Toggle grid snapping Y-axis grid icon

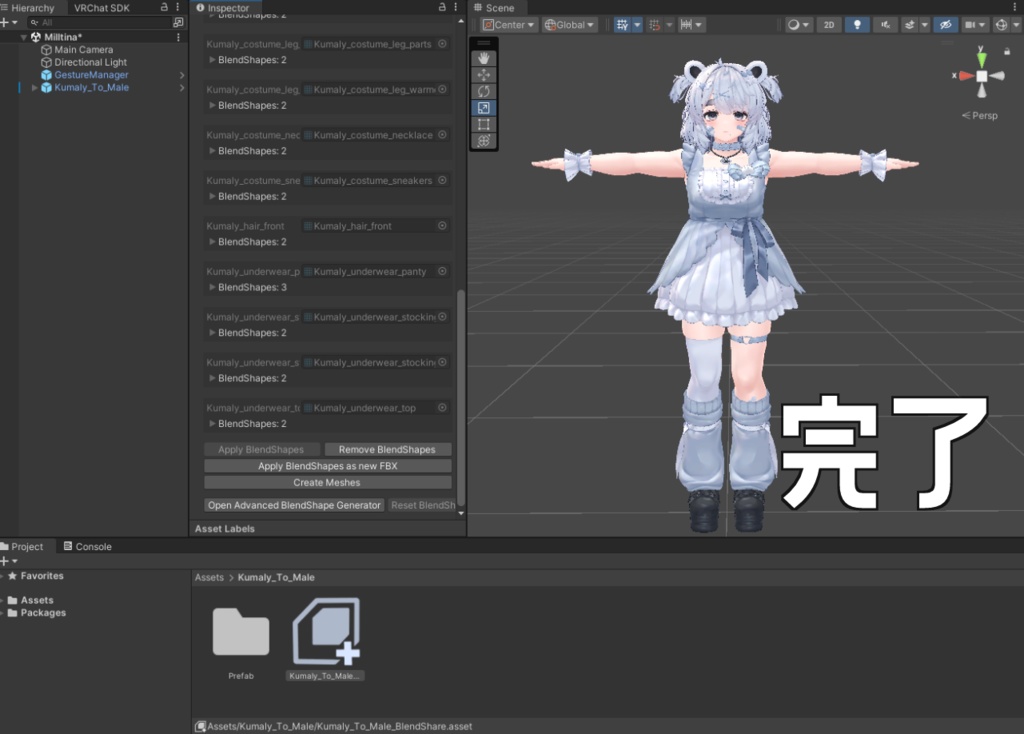point(622,25)
